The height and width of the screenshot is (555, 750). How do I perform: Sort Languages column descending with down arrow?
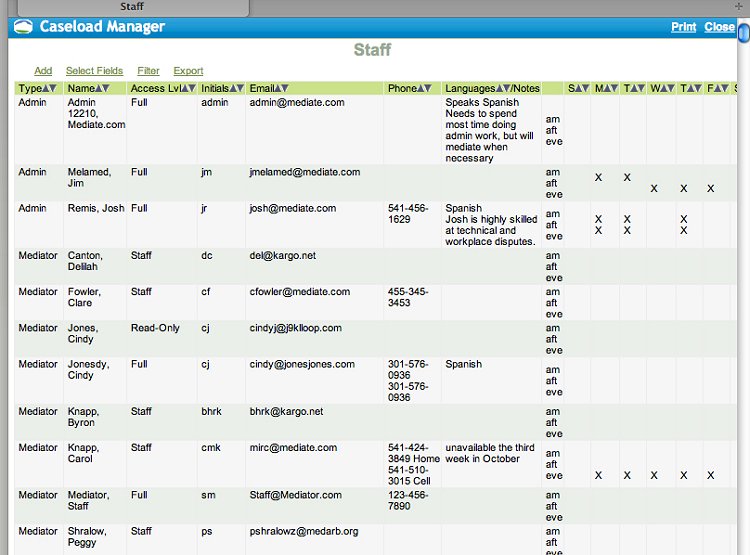507,89
